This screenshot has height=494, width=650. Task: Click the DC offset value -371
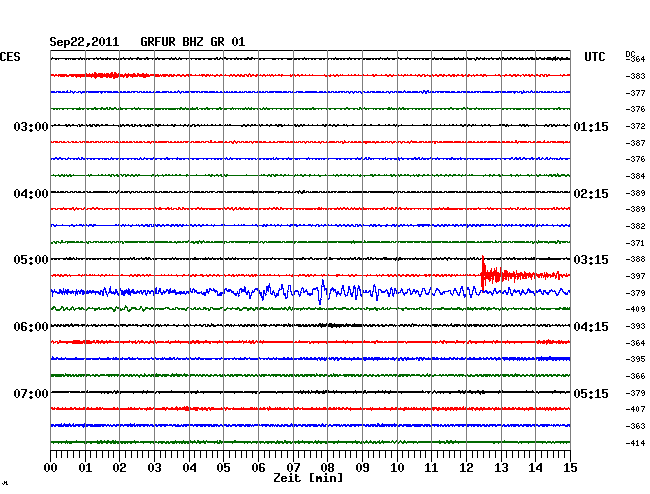[x=635, y=243]
